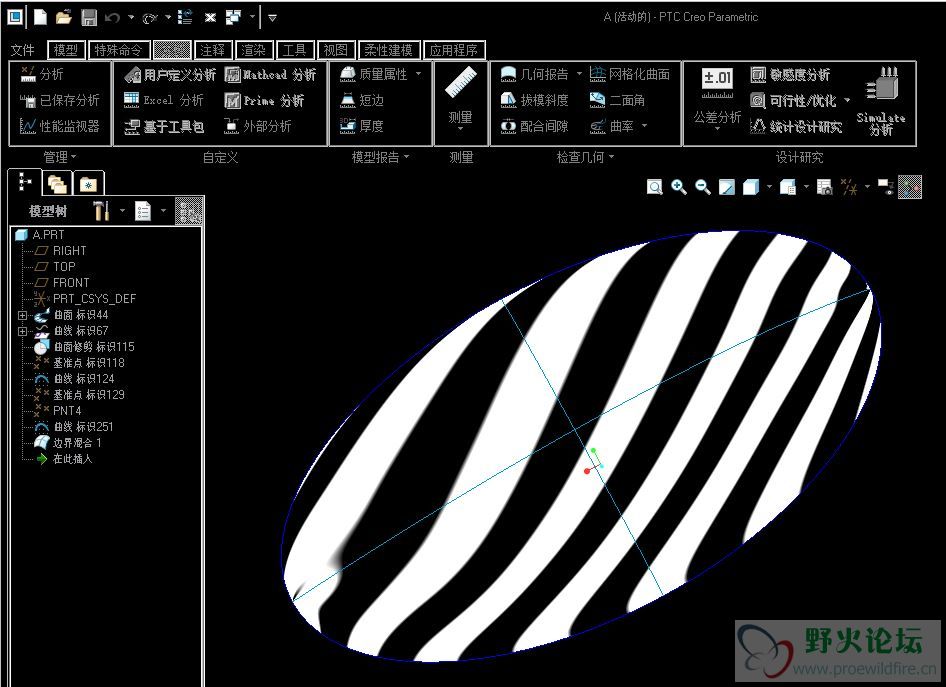The width and height of the screenshot is (946, 687).
Task: Check Mating Clearance (配合间隙)
Action: pos(535,126)
